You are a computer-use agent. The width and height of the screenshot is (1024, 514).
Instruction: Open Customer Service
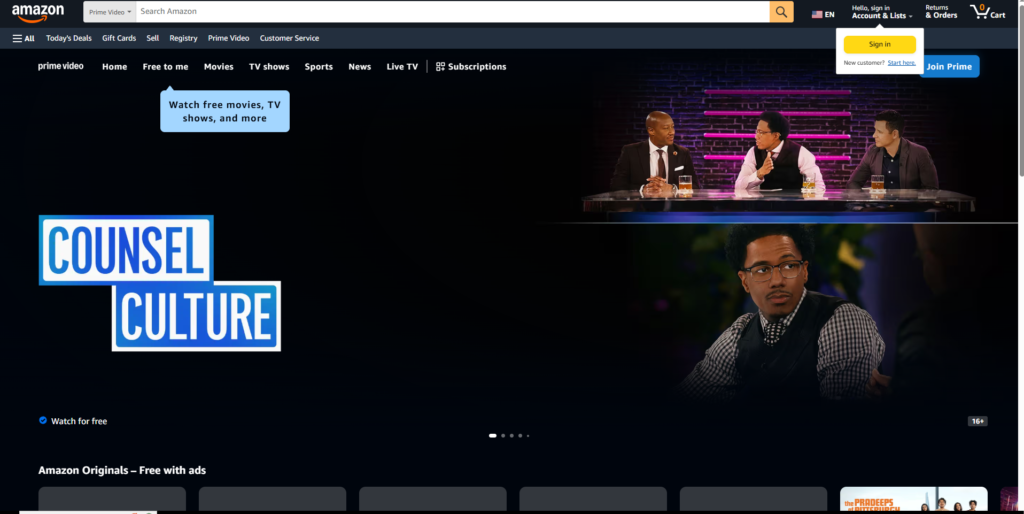tap(289, 39)
